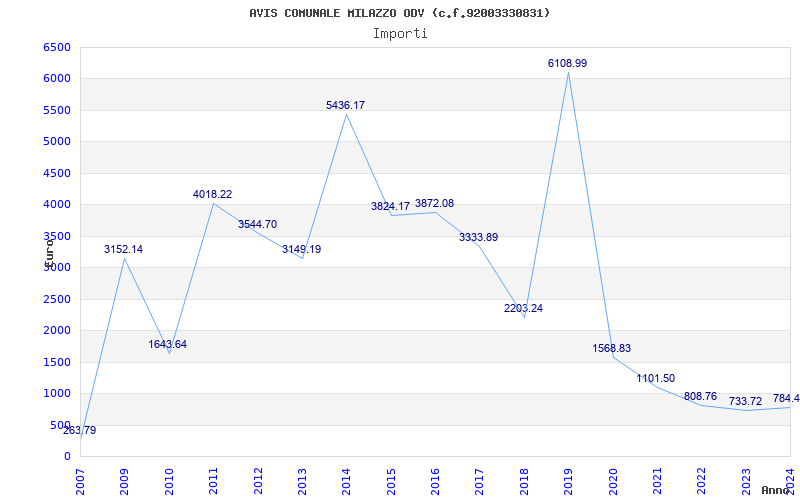Click the Anno axis title
800x500 pixels.
tap(774, 490)
